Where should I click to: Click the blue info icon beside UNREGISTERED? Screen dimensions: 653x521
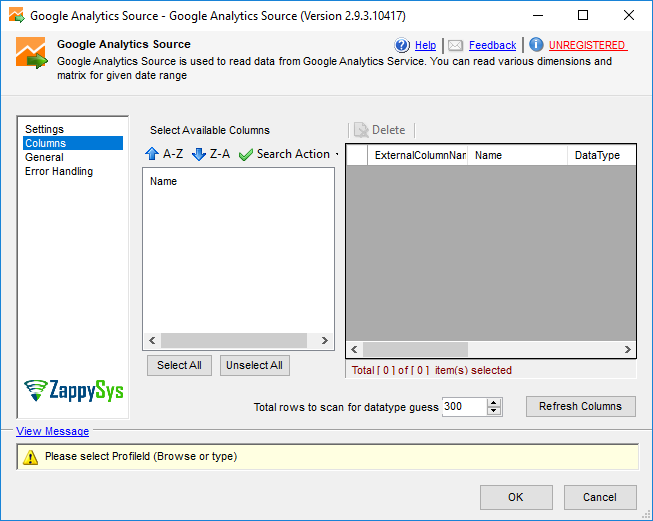(536, 45)
